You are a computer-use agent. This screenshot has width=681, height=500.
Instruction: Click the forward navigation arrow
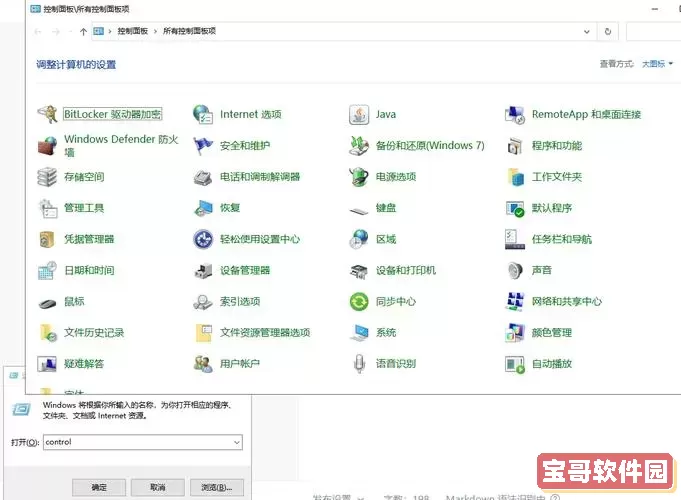56,32
